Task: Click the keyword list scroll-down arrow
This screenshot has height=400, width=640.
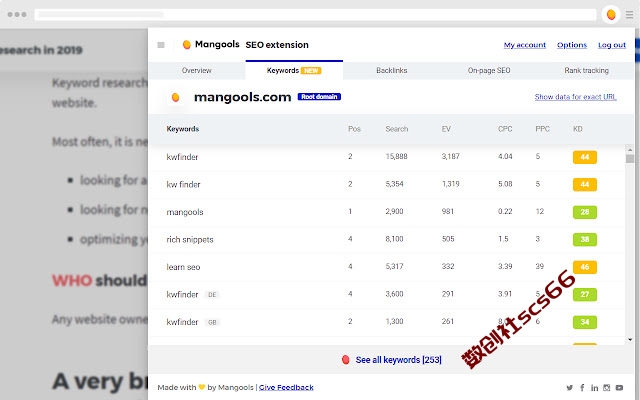Action: (x=630, y=340)
